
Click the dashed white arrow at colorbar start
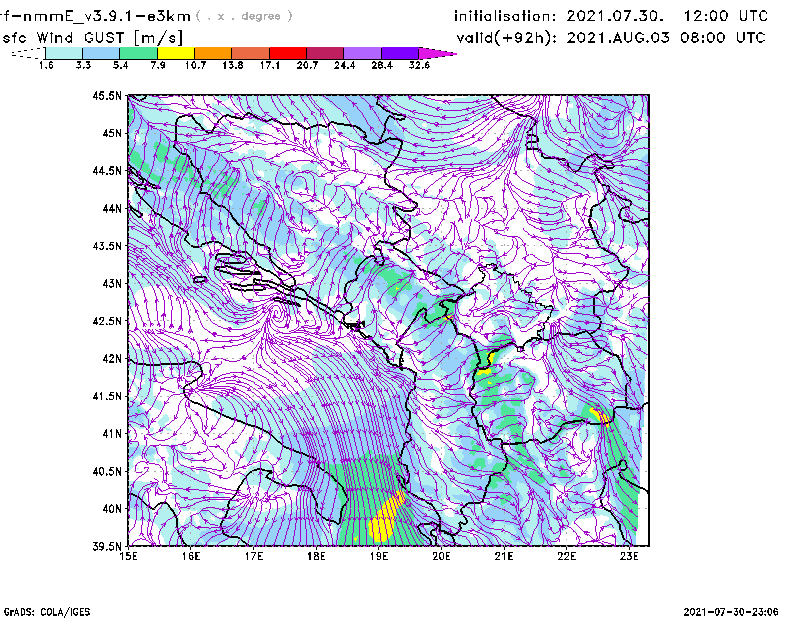(x=28, y=53)
